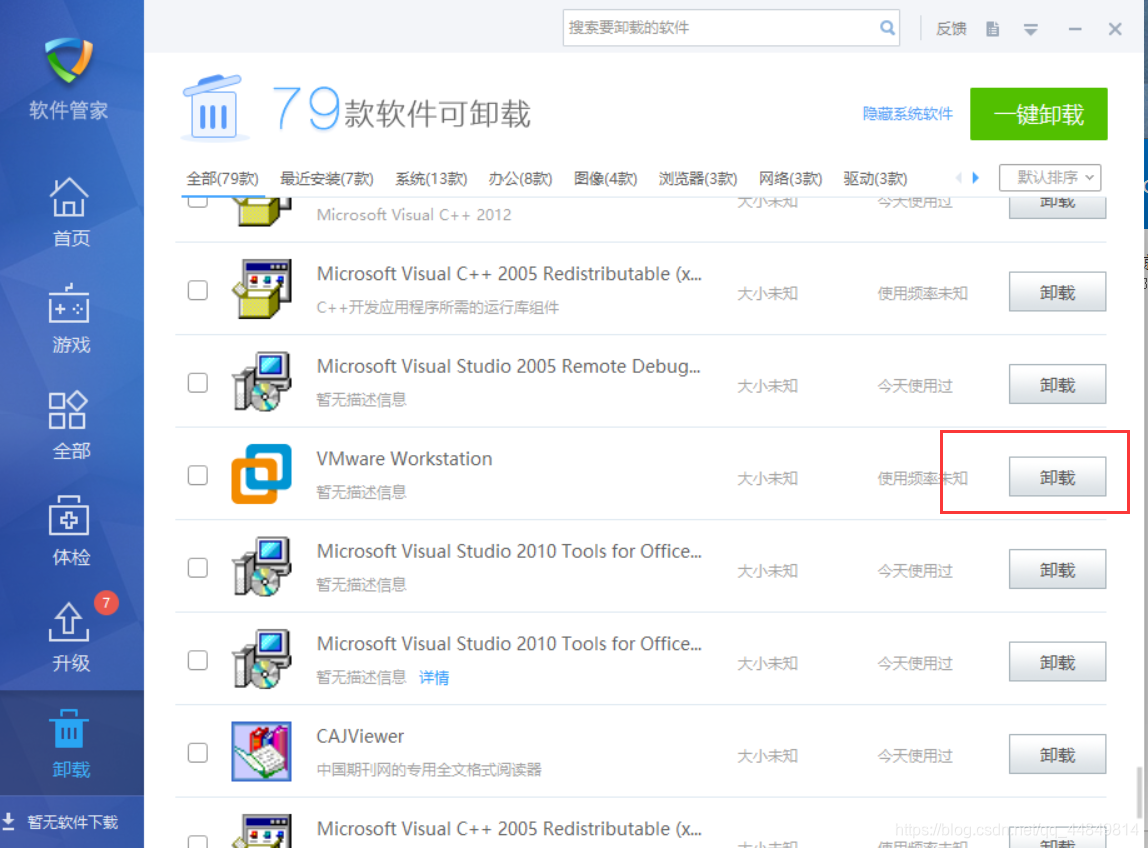Screen dimensions: 1148x848
Task: Open the 体检 checkup section
Action: [70, 532]
